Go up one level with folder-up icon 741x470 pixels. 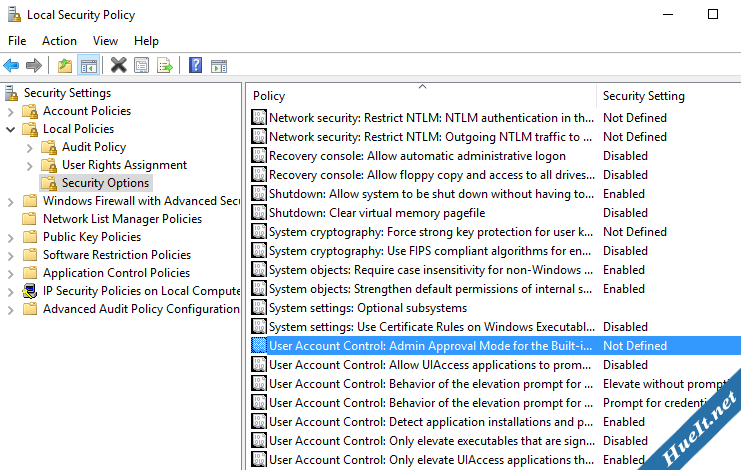(x=65, y=65)
